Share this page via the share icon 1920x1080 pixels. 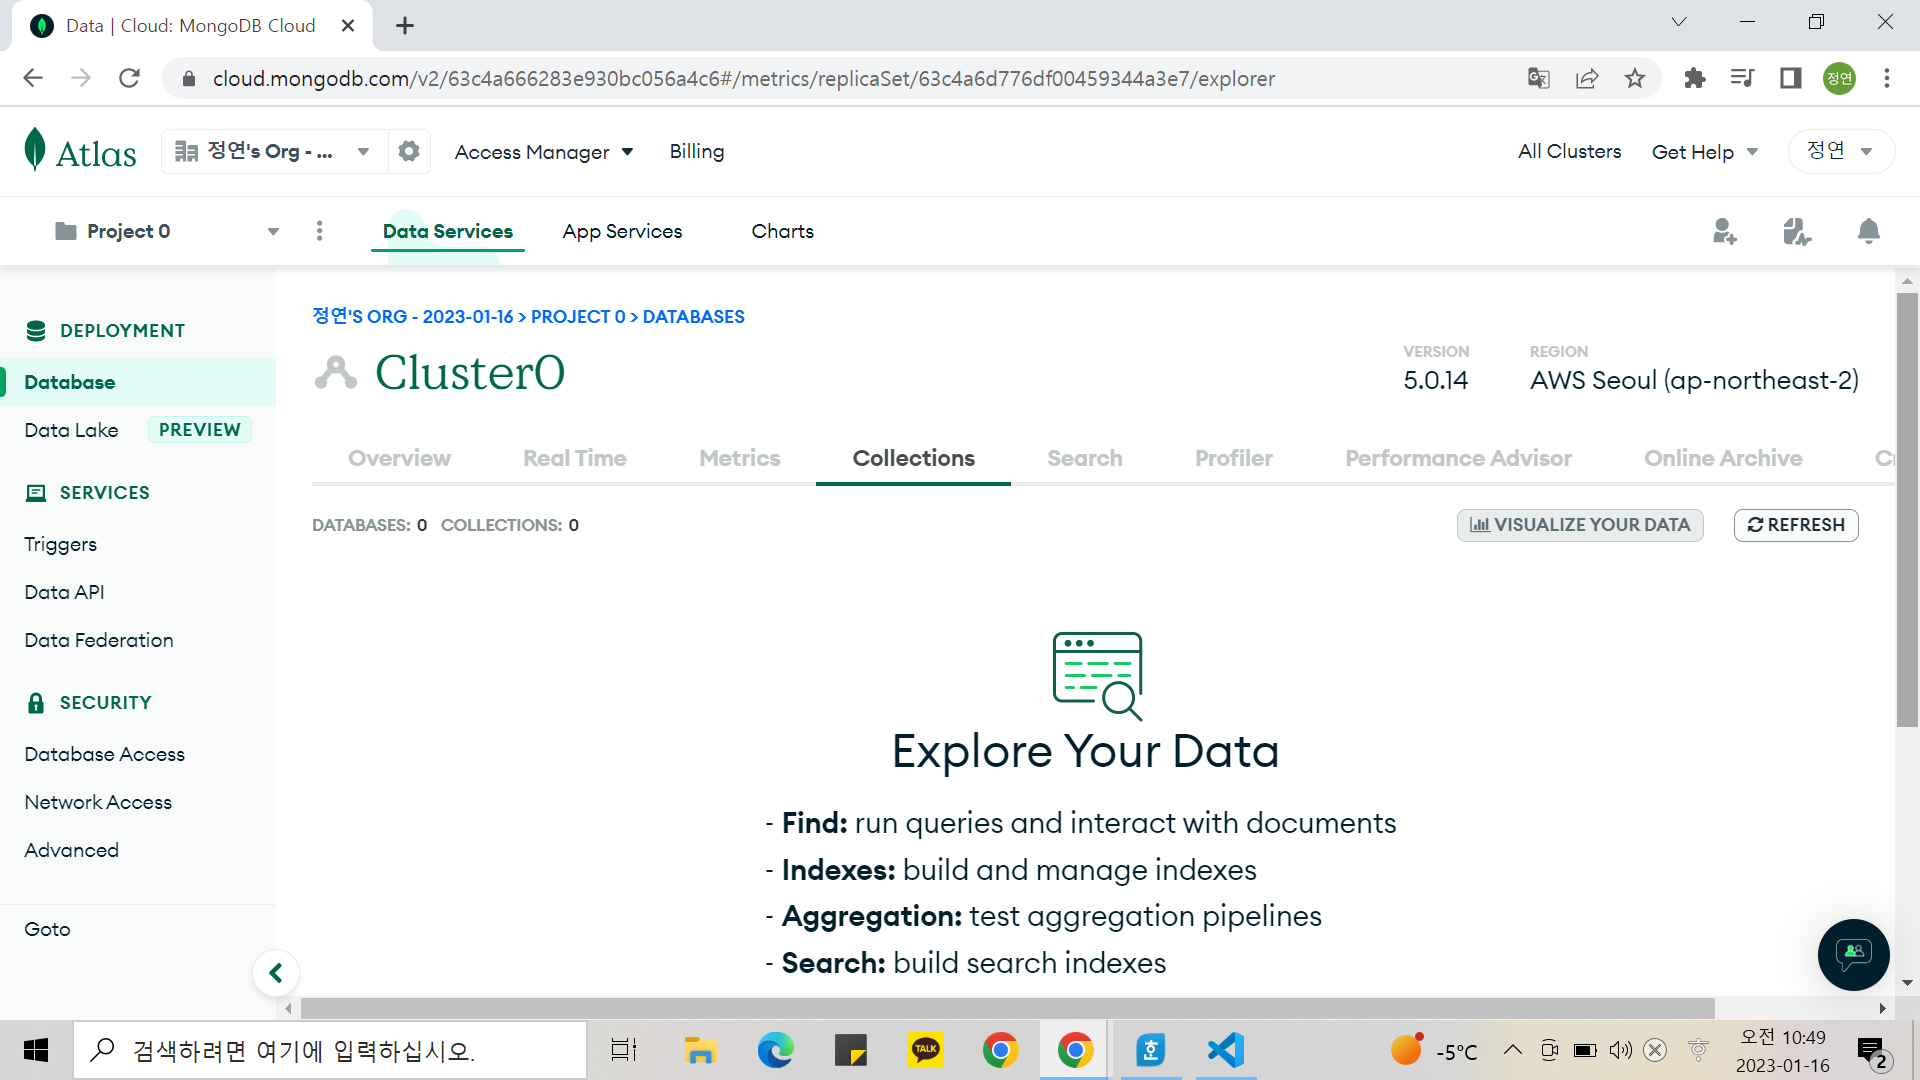point(1587,78)
